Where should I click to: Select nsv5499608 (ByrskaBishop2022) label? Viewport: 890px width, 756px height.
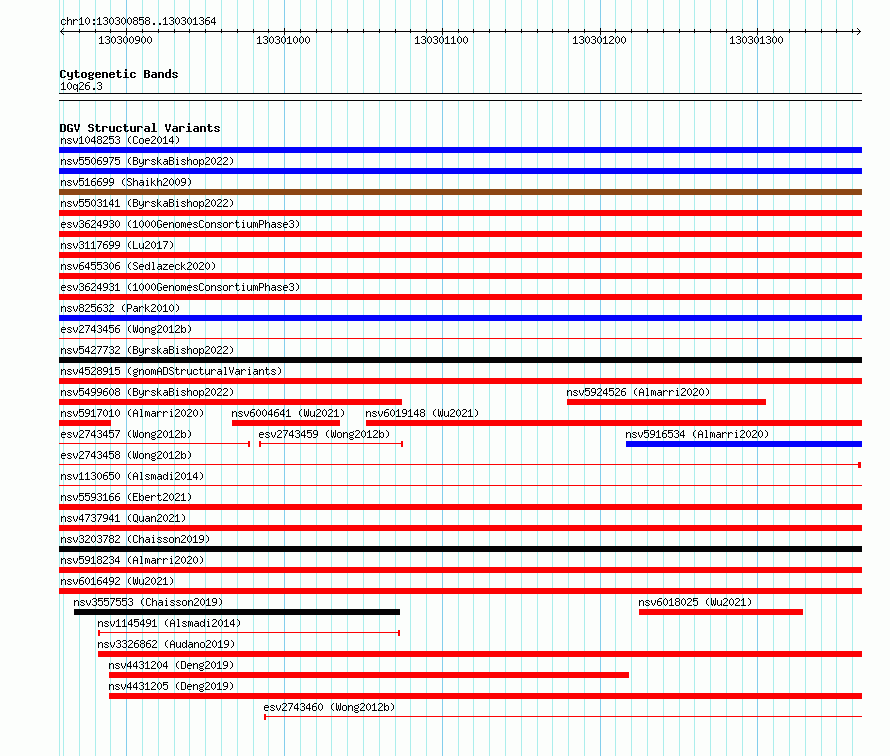click(147, 392)
